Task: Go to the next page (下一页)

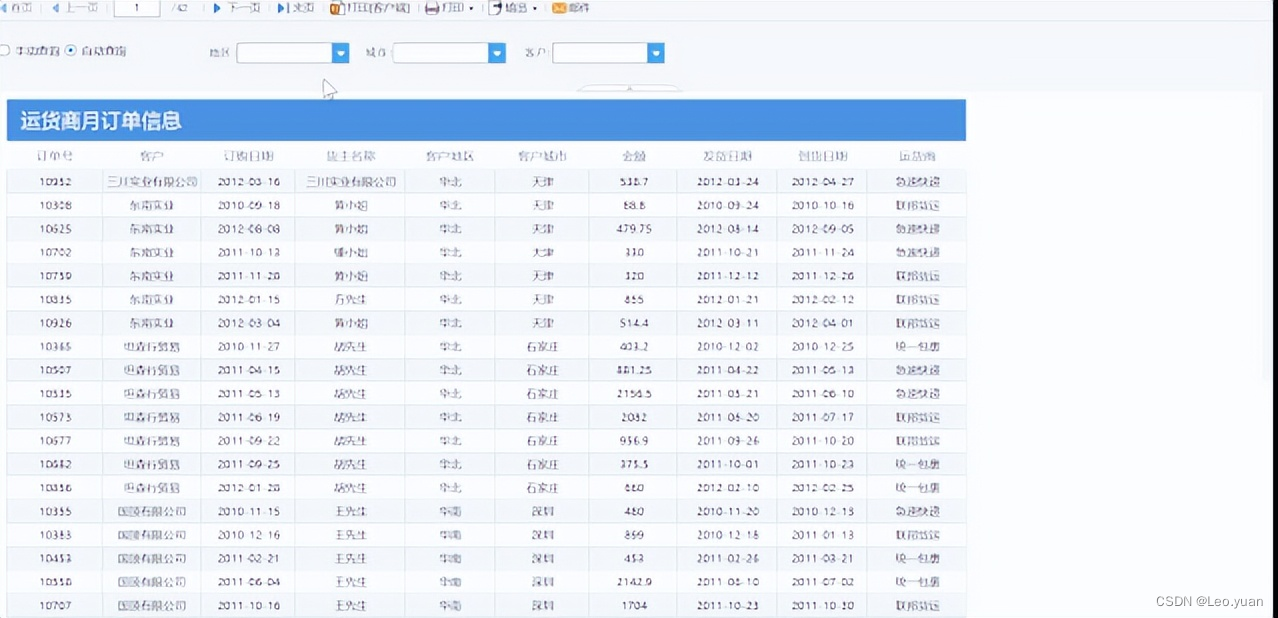Action: click(237, 8)
